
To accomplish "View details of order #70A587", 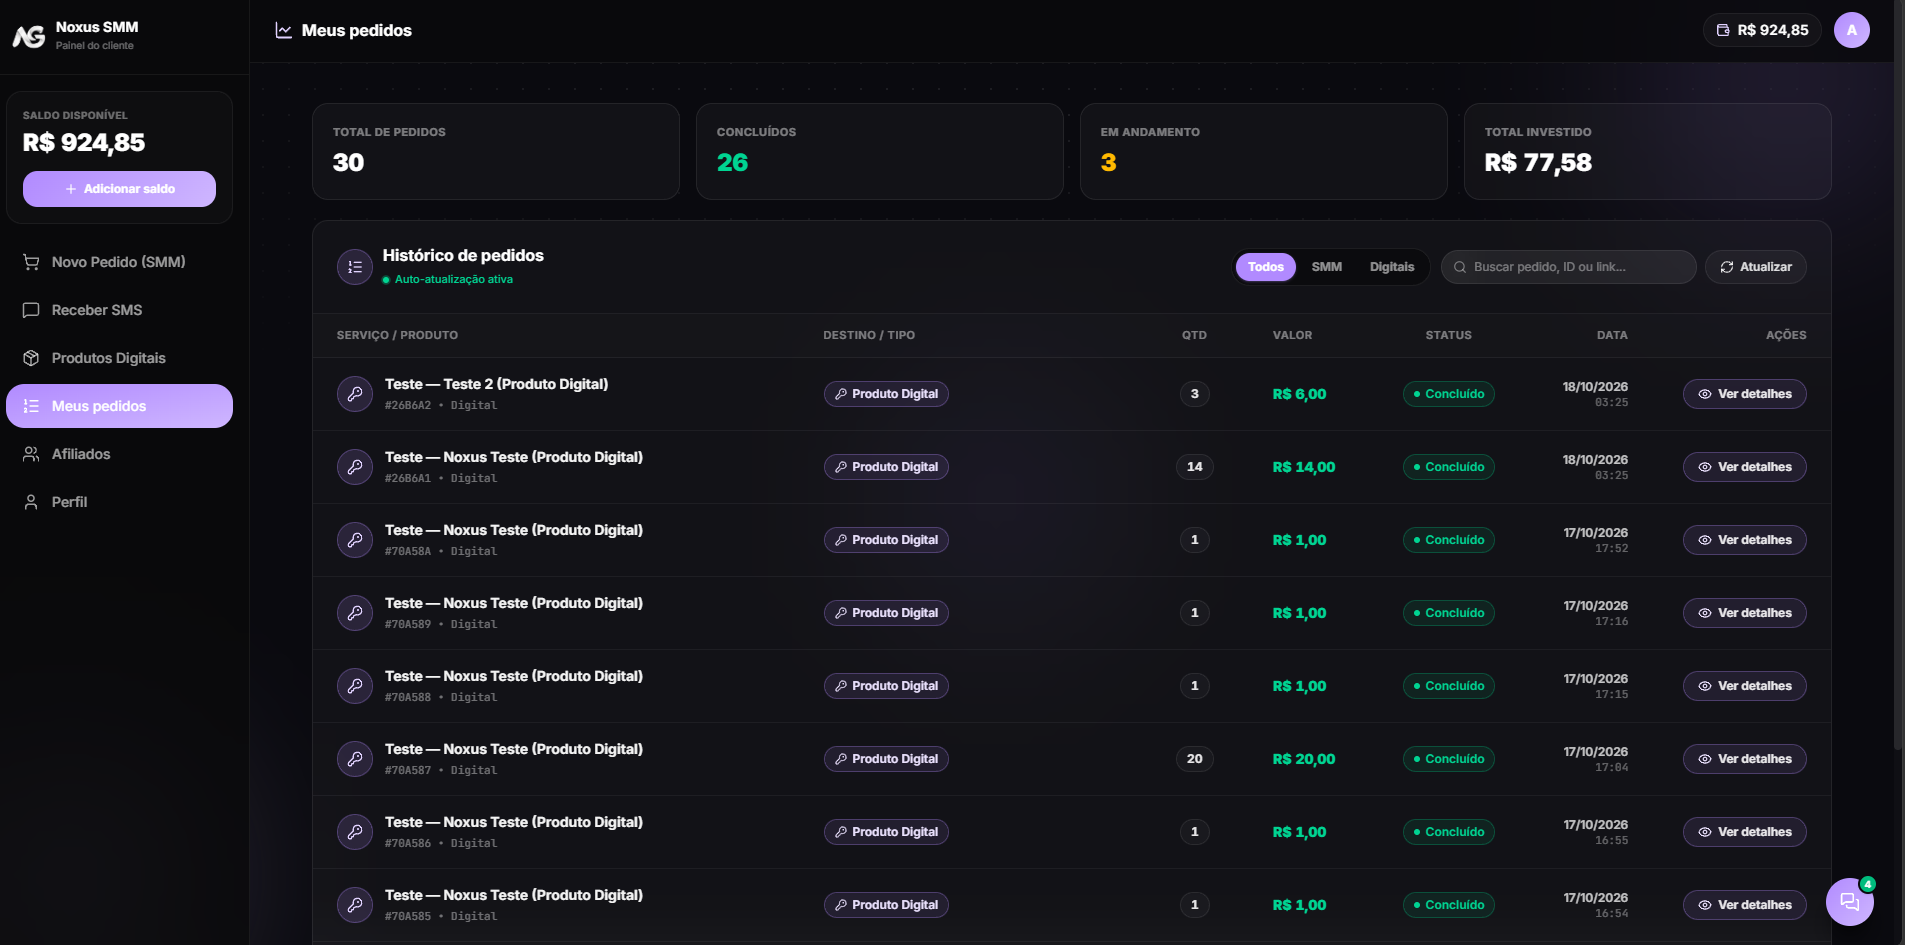I will (1744, 759).
